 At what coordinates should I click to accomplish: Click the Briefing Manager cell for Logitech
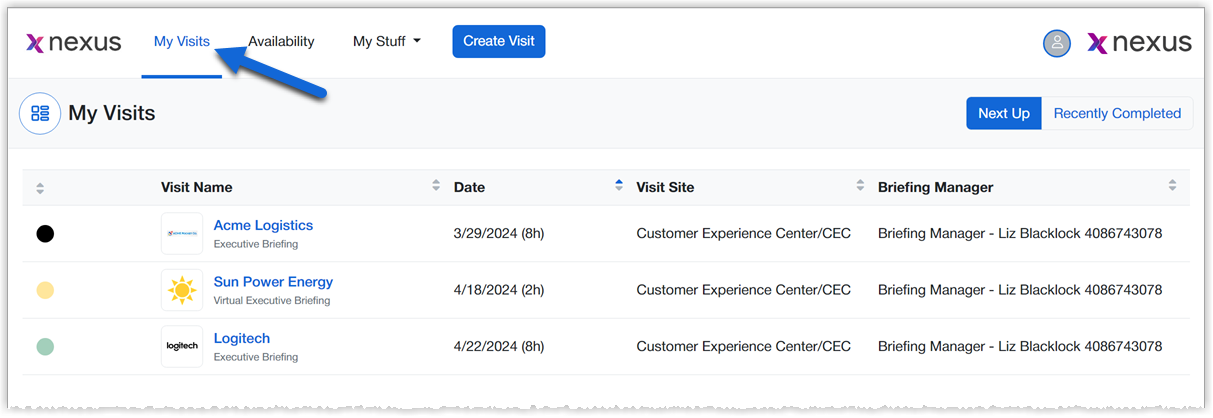[1020, 347]
